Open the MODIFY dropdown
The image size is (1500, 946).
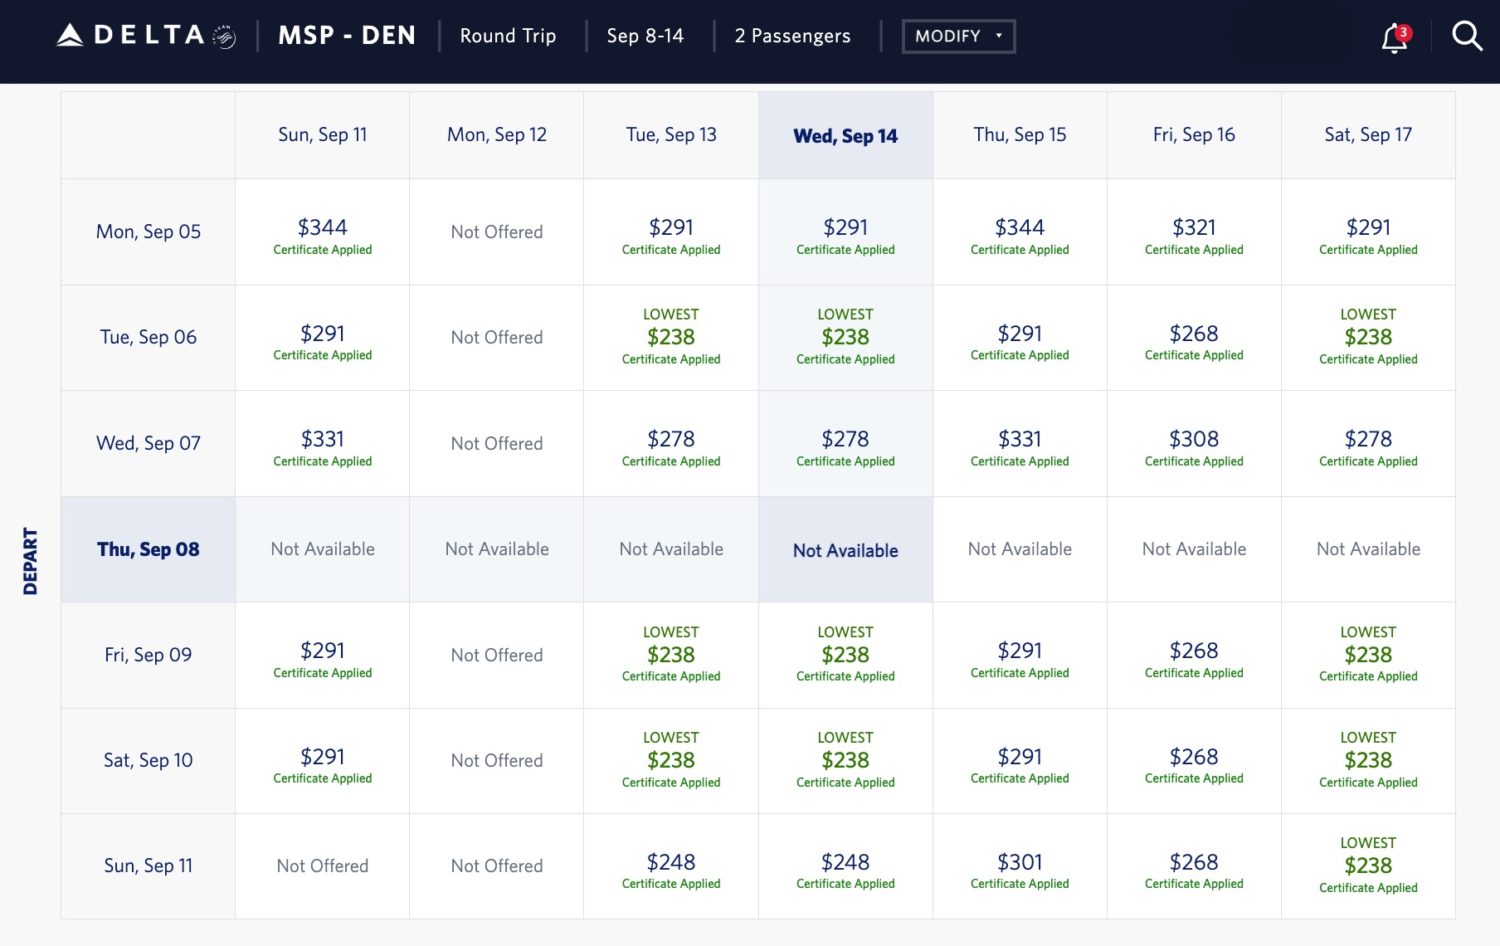tap(958, 36)
